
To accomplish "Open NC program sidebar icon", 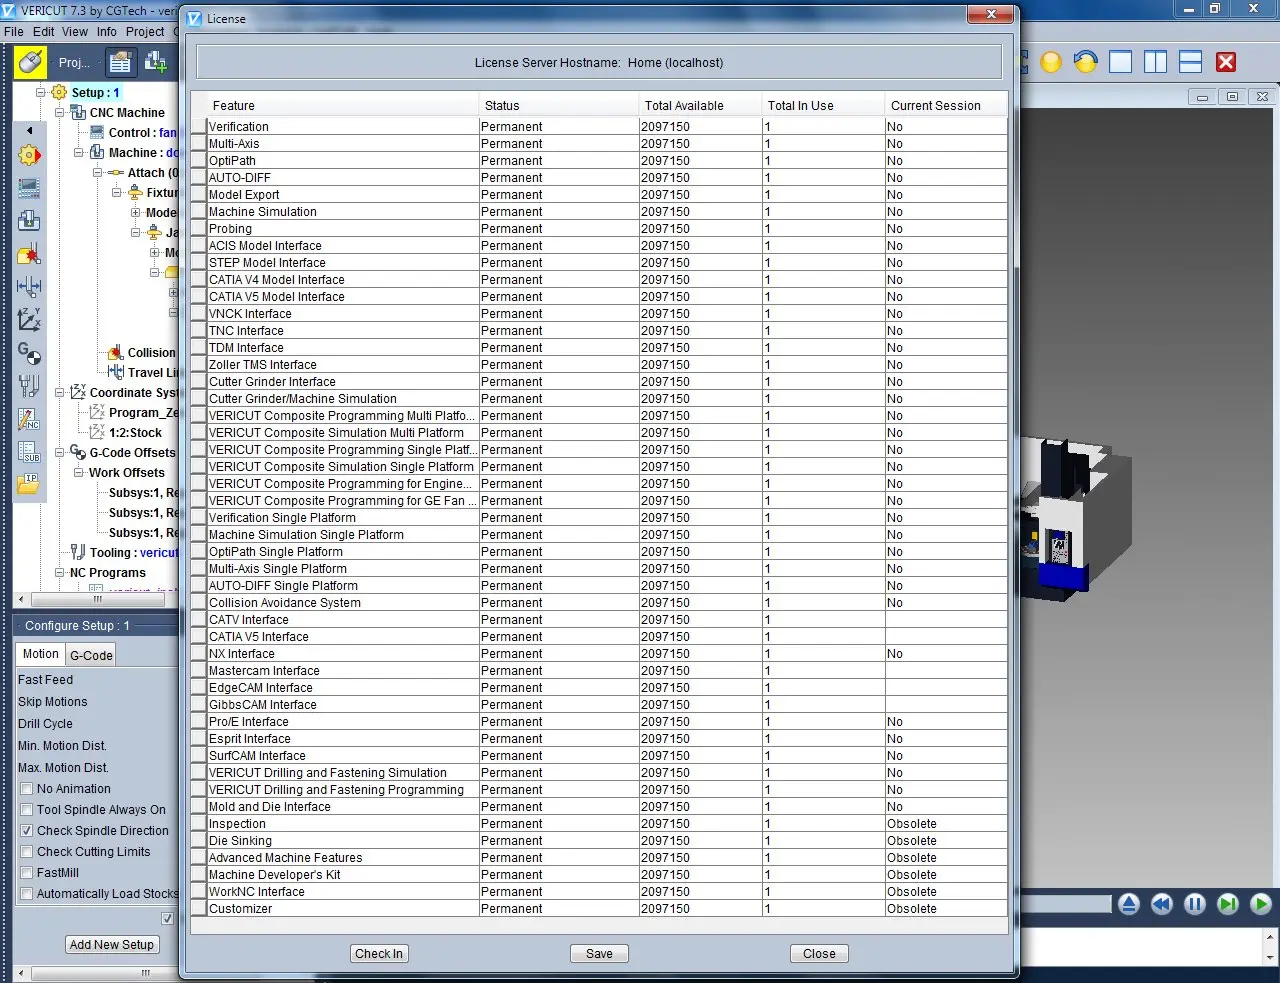I will pyautogui.click(x=29, y=419).
